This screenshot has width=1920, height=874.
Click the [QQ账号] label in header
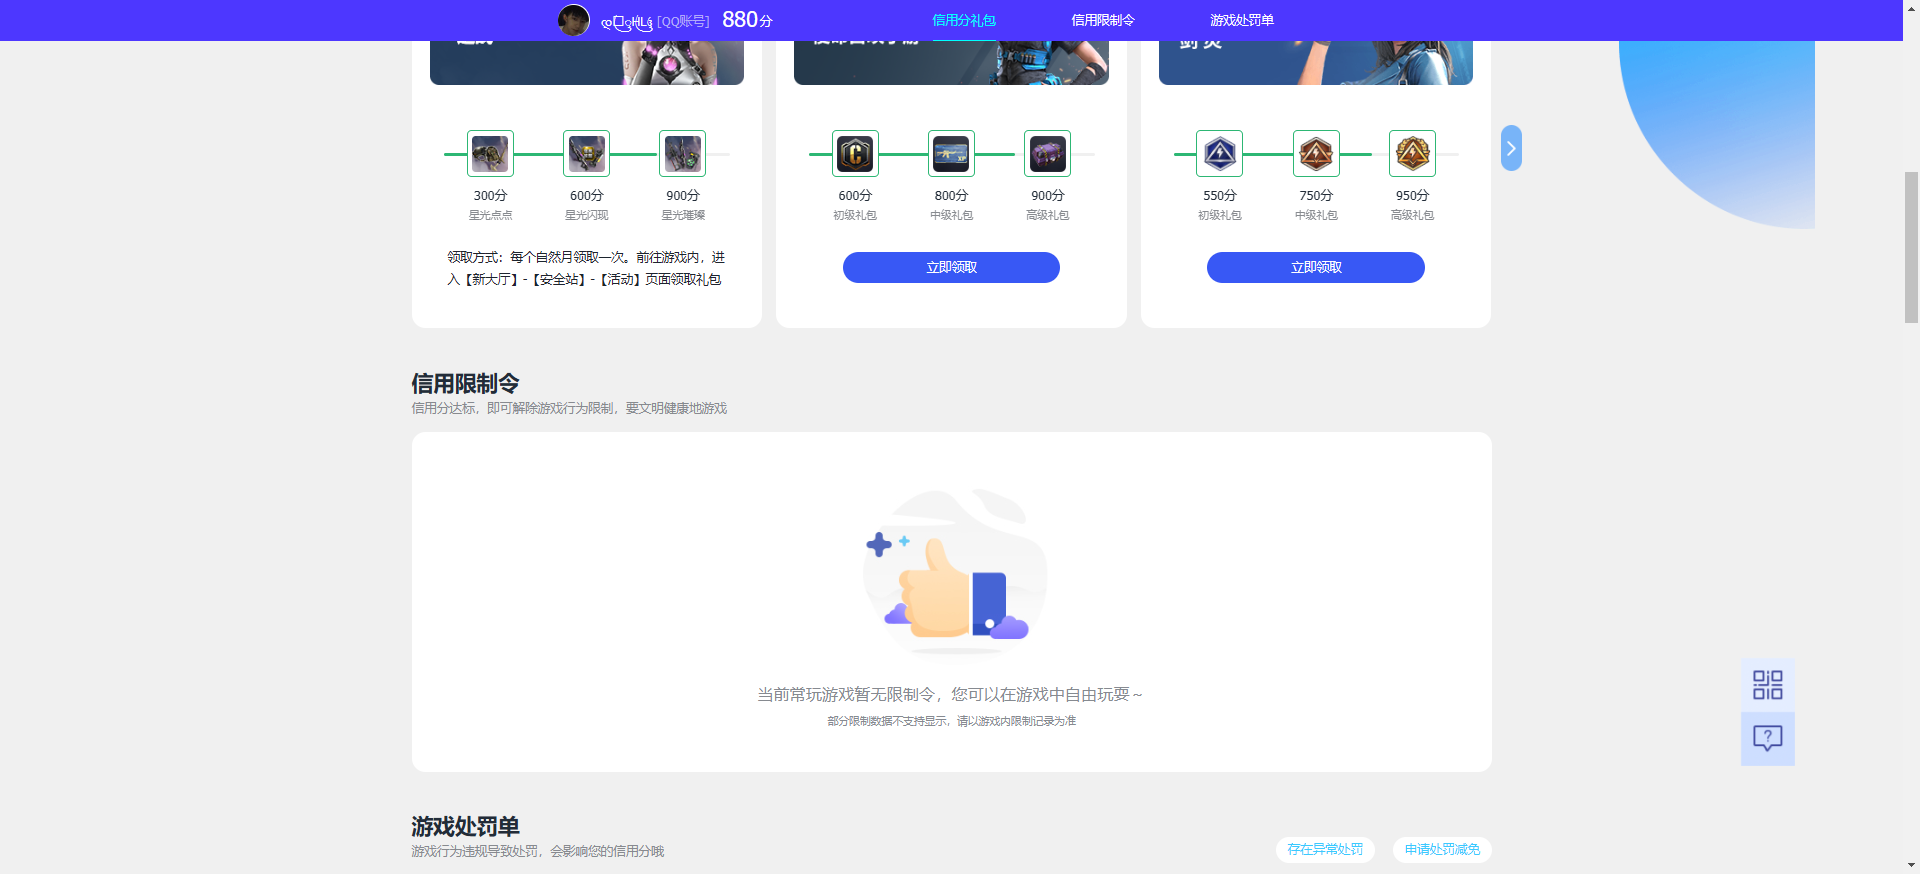683,21
